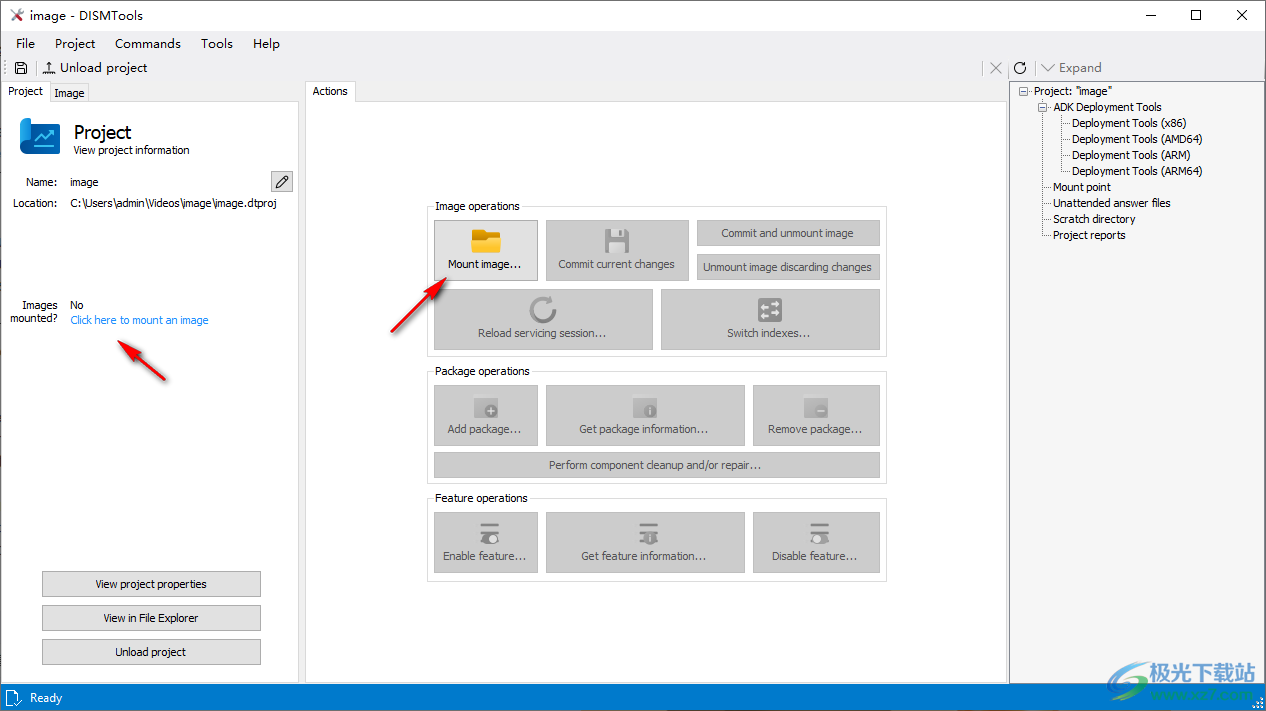Click the save project icon in toolbar
Screen dimensions: 1266x711
[21, 68]
